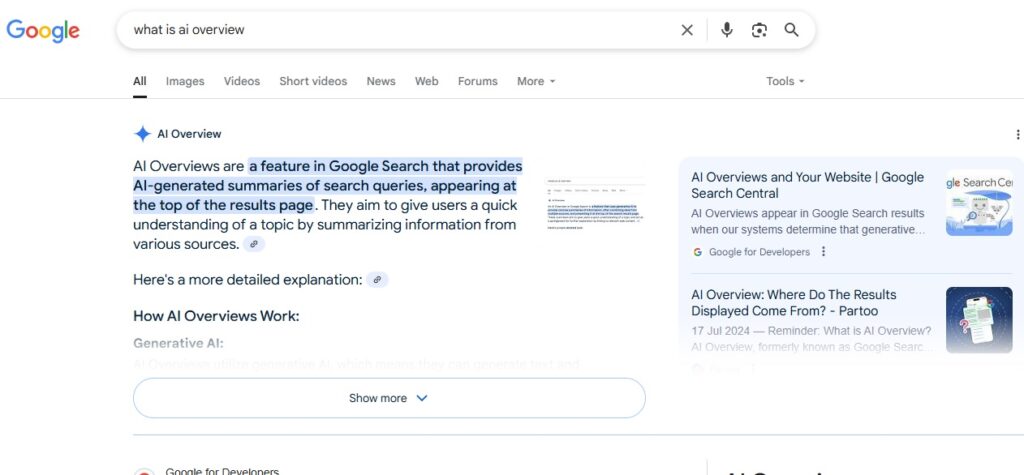Click the AI Overview screenshot thumbnail
The width and height of the screenshot is (1024, 475).
tap(595, 205)
